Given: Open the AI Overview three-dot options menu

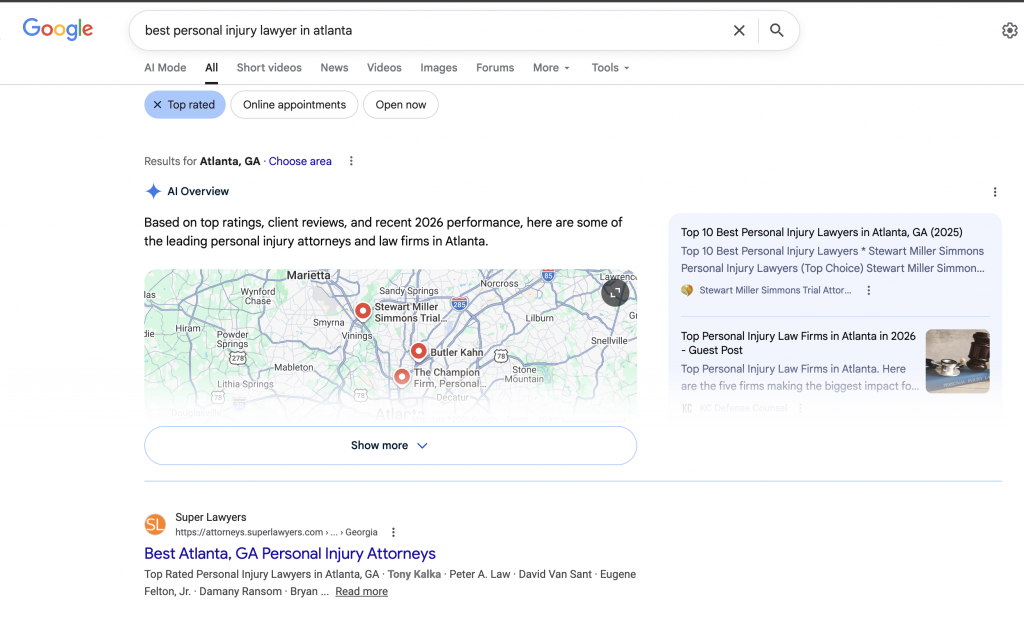Looking at the screenshot, I should pos(995,192).
